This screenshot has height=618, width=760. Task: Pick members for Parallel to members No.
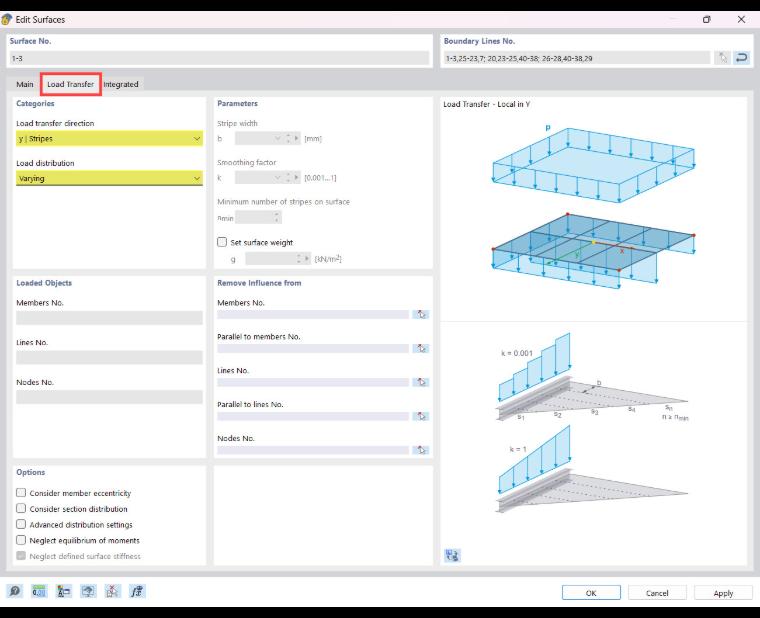pyautogui.click(x=421, y=349)
